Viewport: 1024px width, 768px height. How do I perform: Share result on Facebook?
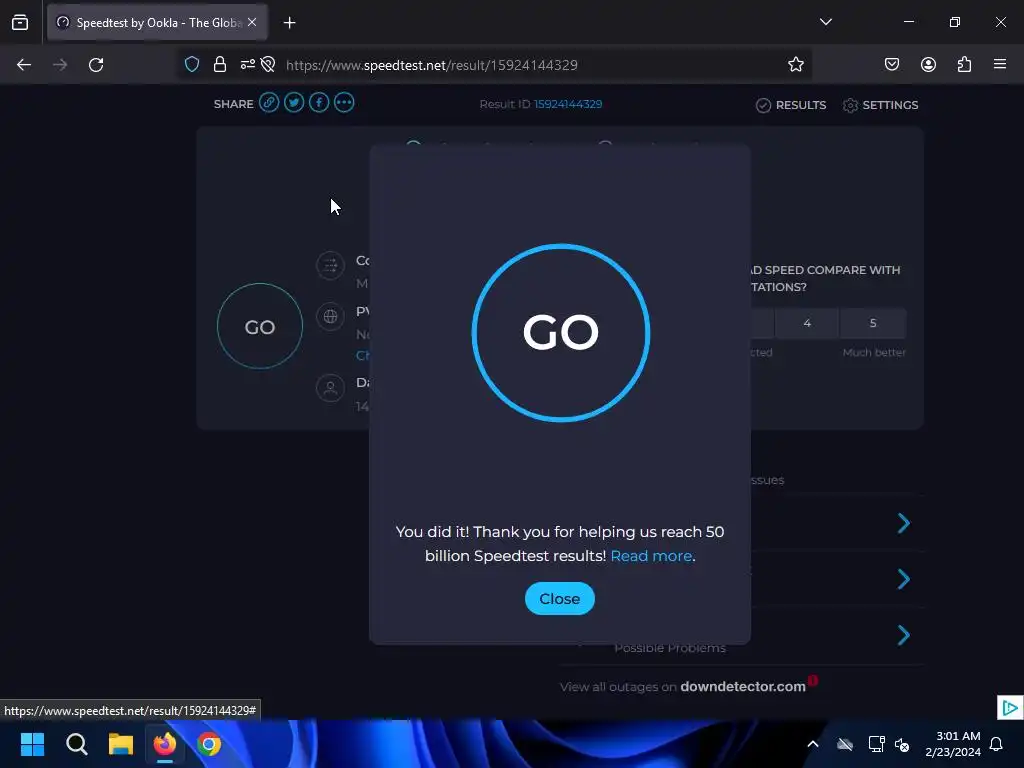click(319, 103)
